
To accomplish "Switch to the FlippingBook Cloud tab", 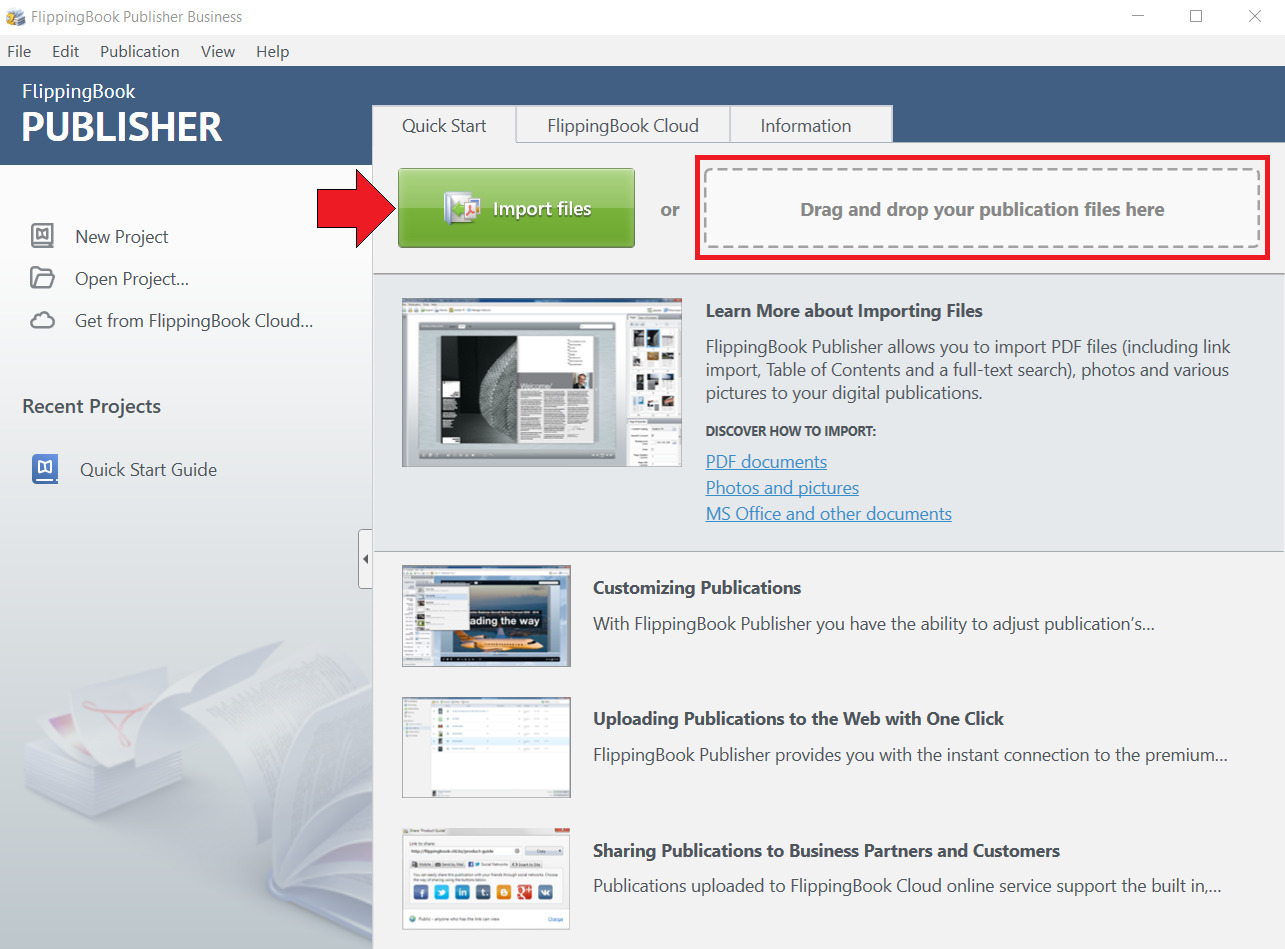I will coord(623,125).
